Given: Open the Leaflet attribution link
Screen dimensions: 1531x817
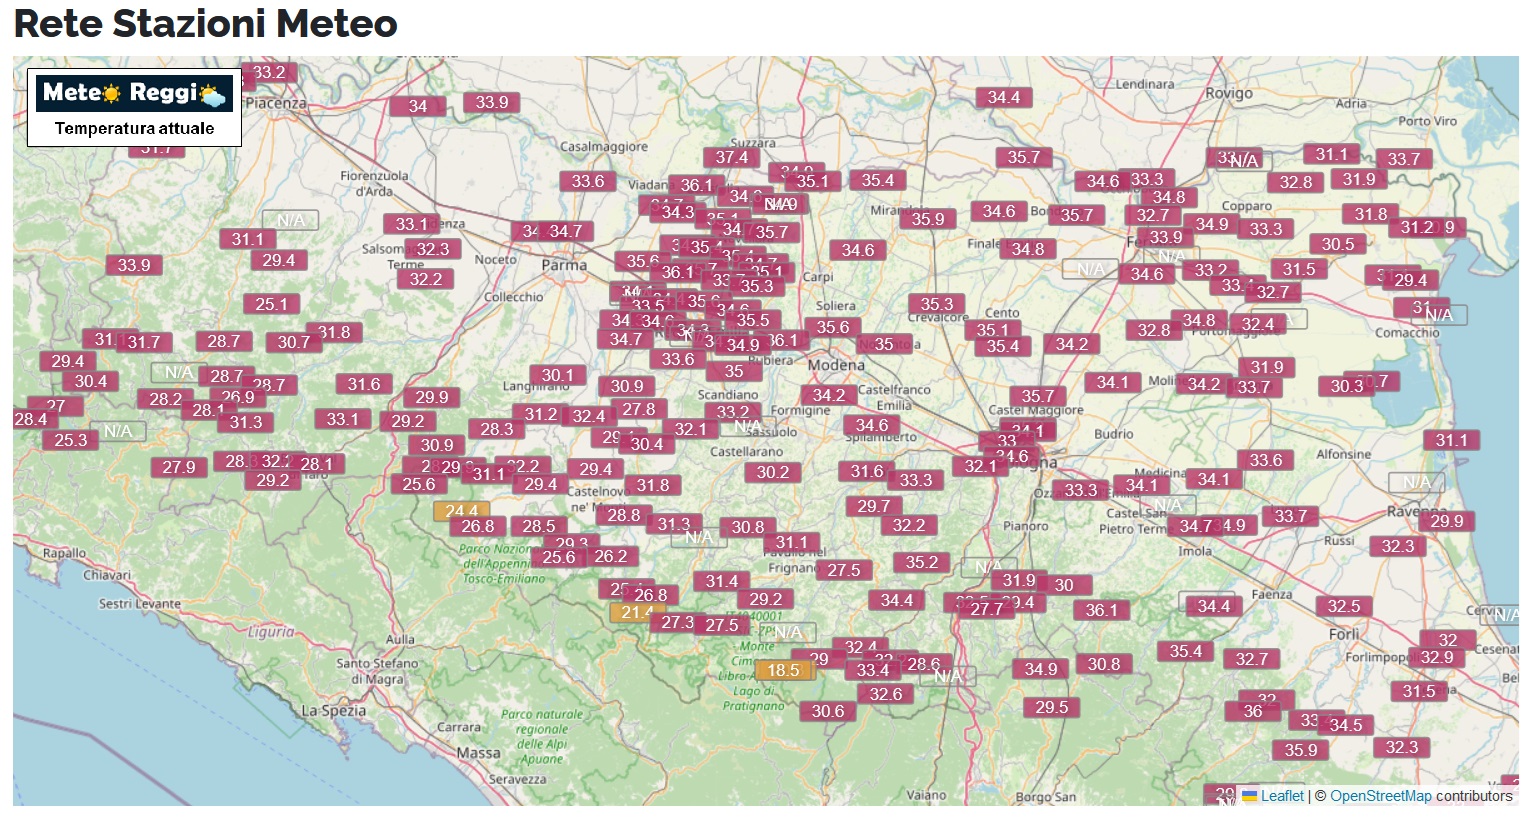Looking at the screenshot, I should click(1282, 796).
